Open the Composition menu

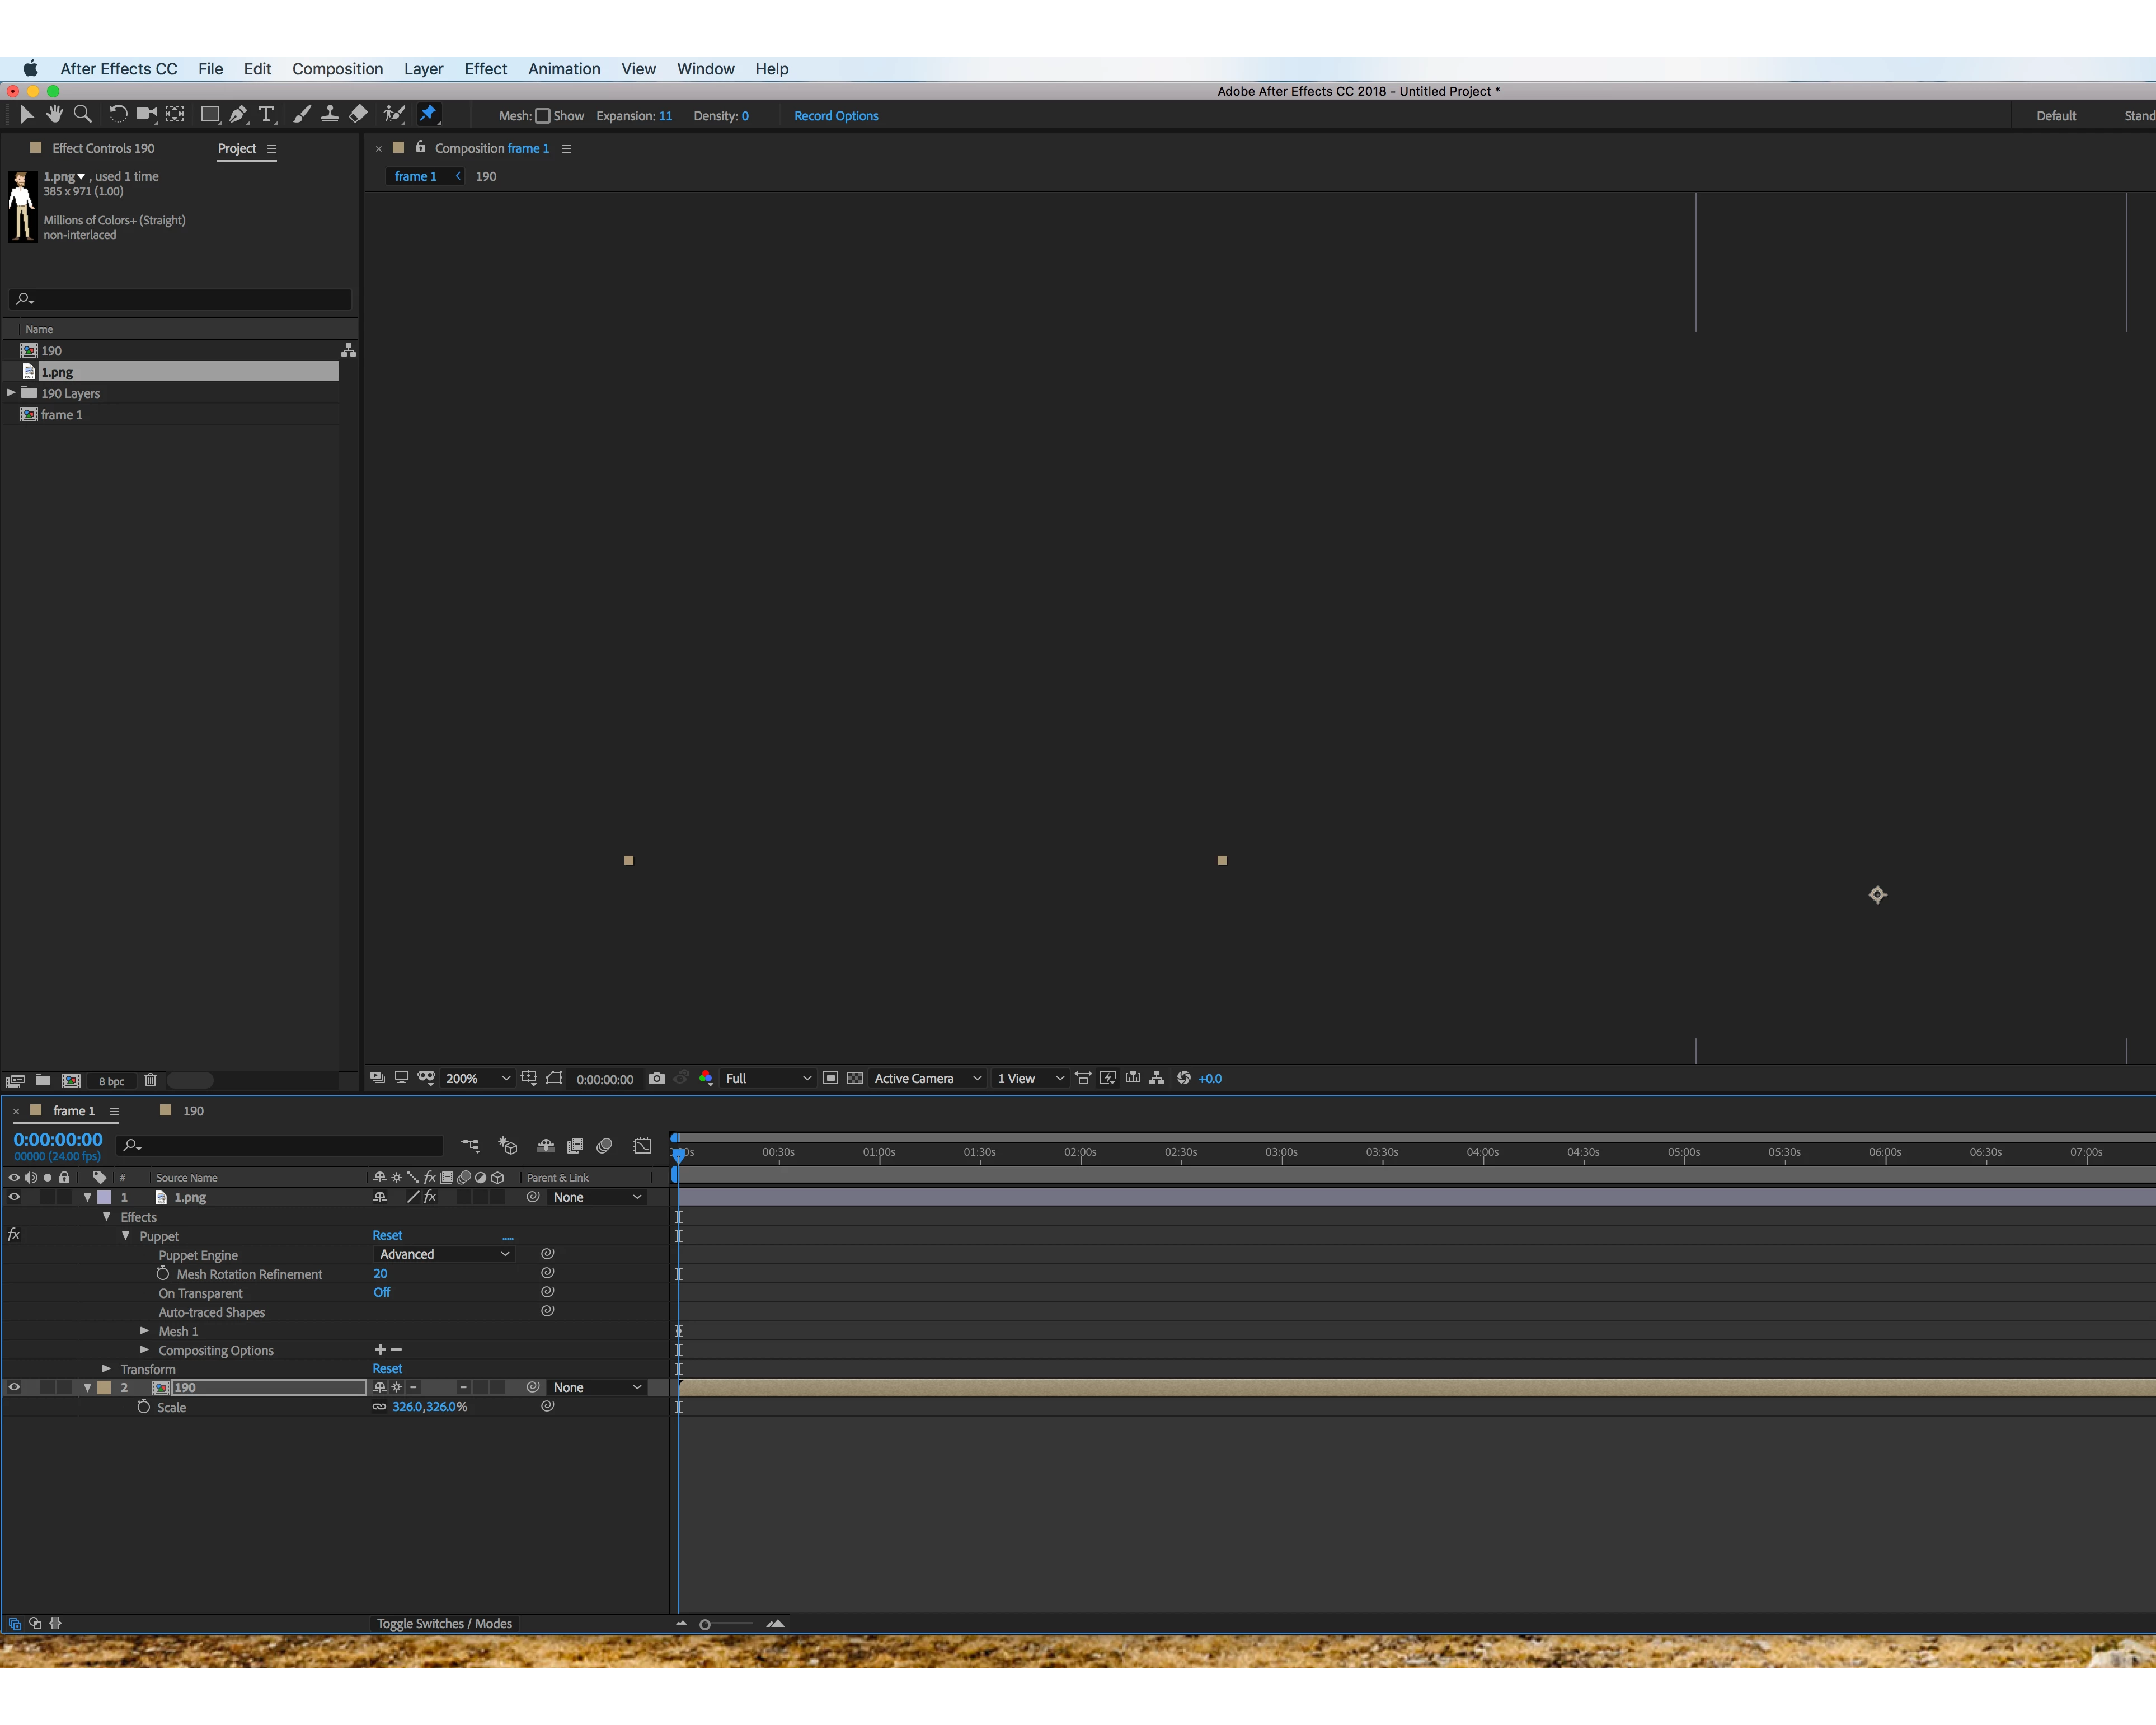pos(337,69)
